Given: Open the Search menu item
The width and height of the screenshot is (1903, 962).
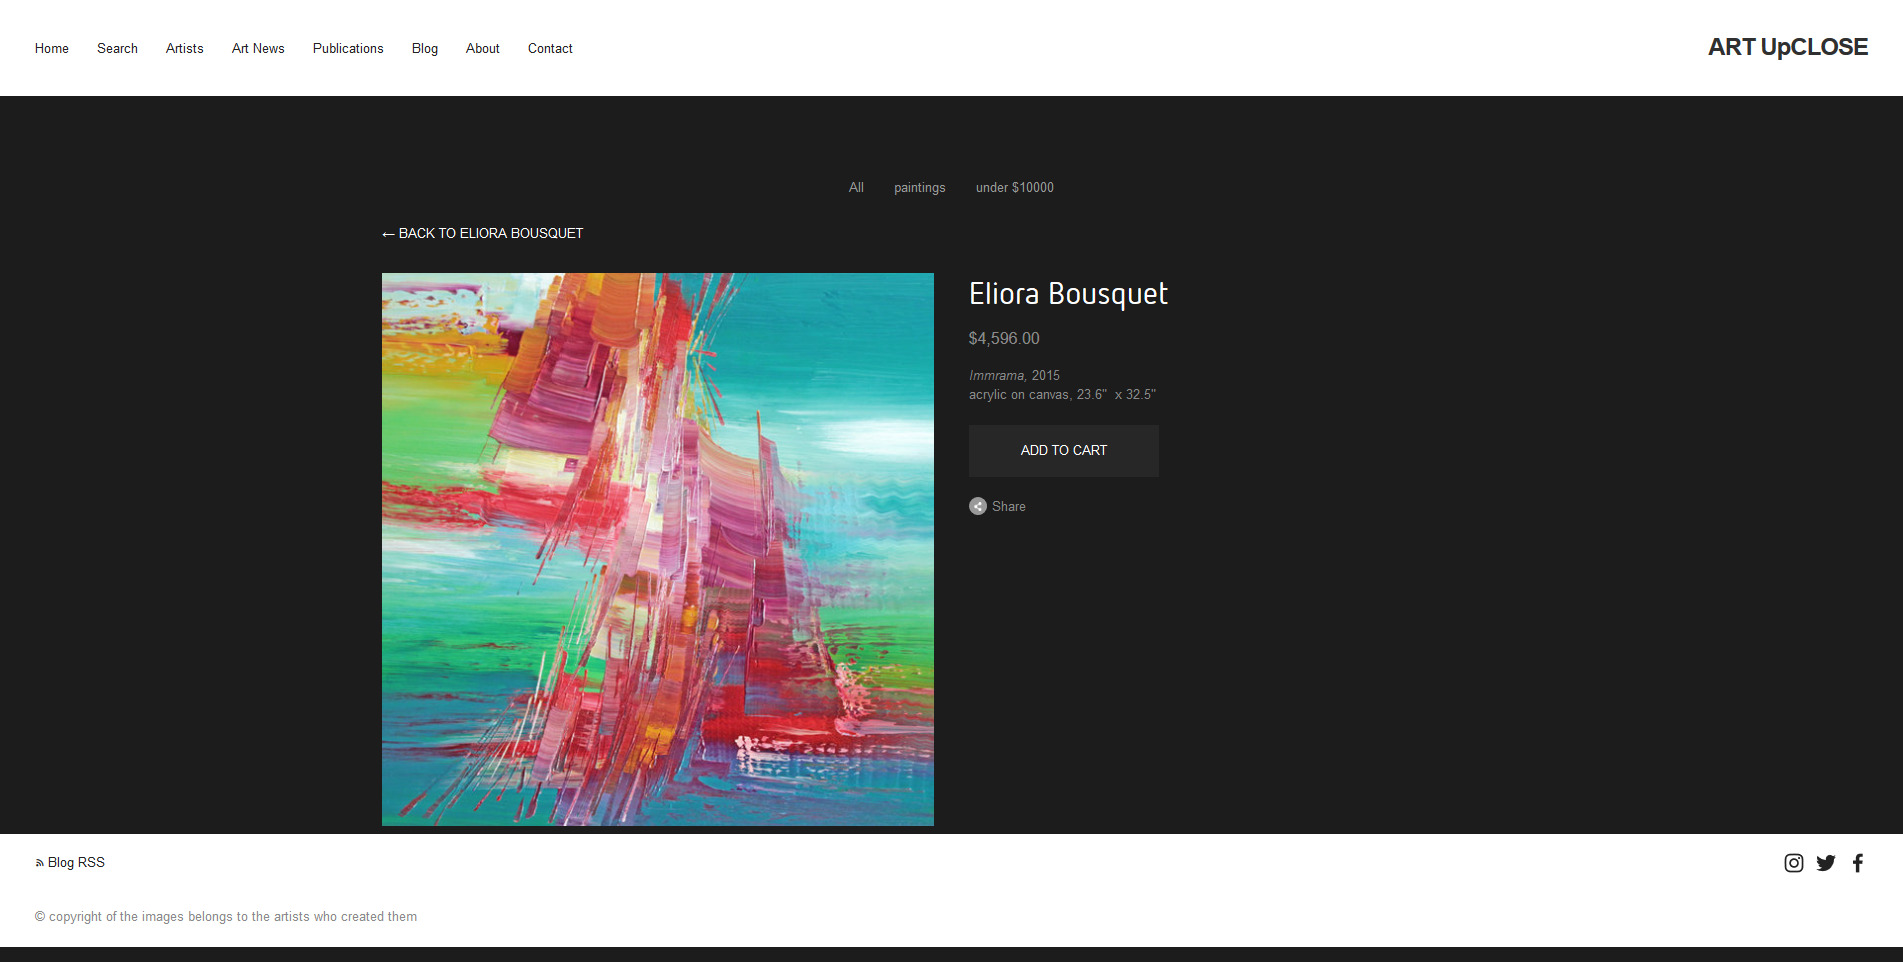Looking at the screenshot, I should pyautogui.click(x=117, y=48).
